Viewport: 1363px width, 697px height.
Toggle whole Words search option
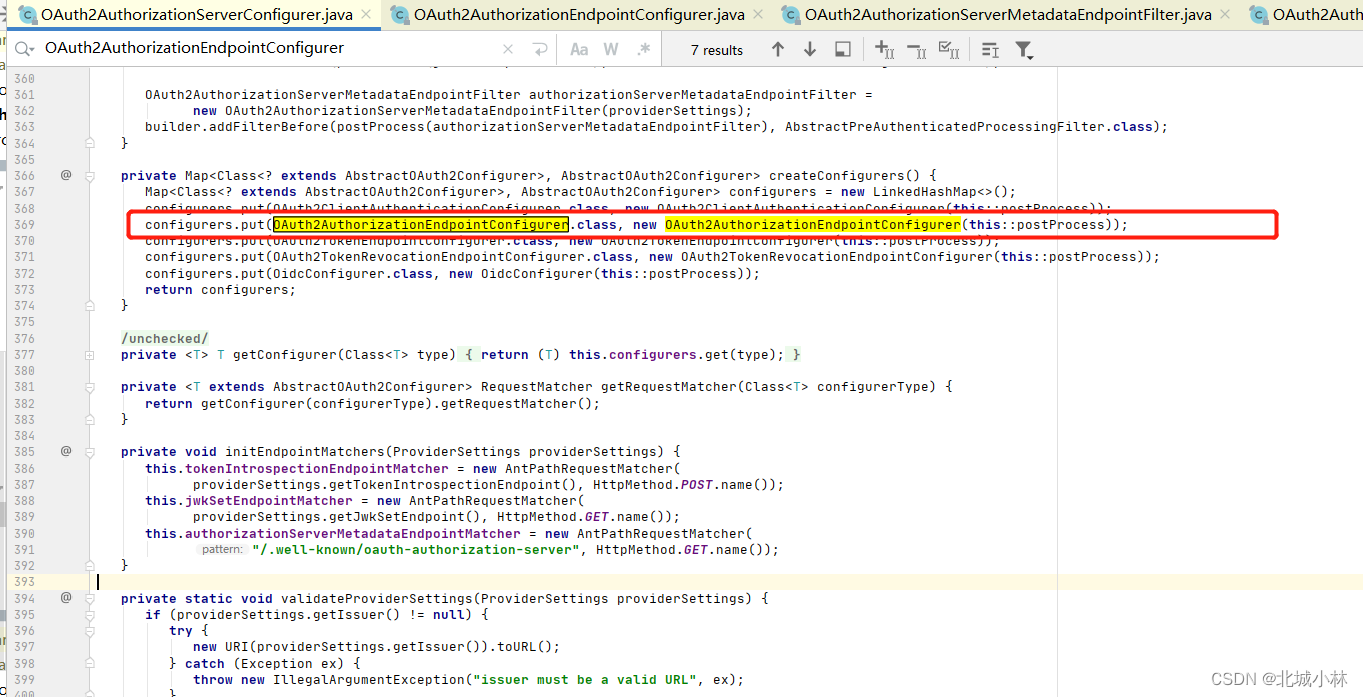[611, 49]
